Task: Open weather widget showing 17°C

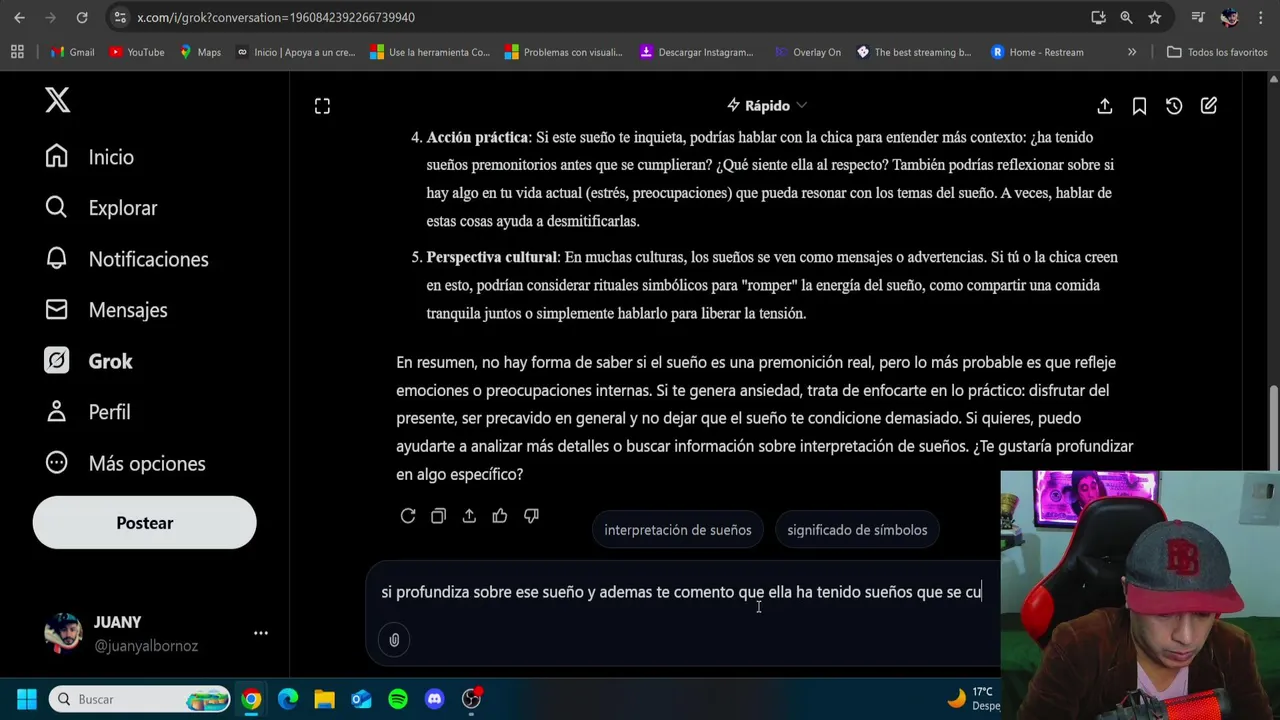Action: (x=973, y=698)
